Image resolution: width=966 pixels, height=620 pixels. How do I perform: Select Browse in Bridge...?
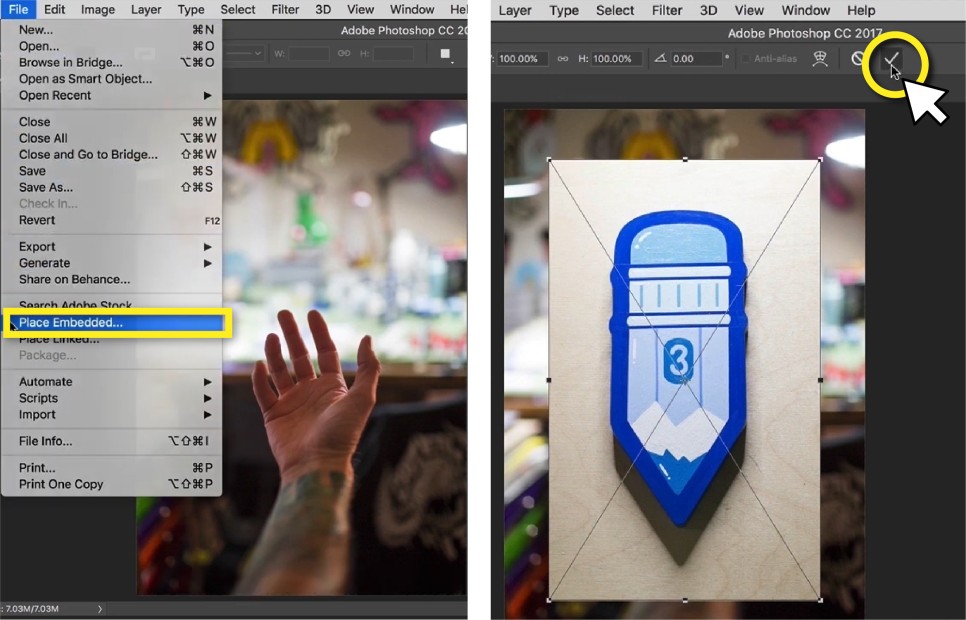tap(112, 62)
